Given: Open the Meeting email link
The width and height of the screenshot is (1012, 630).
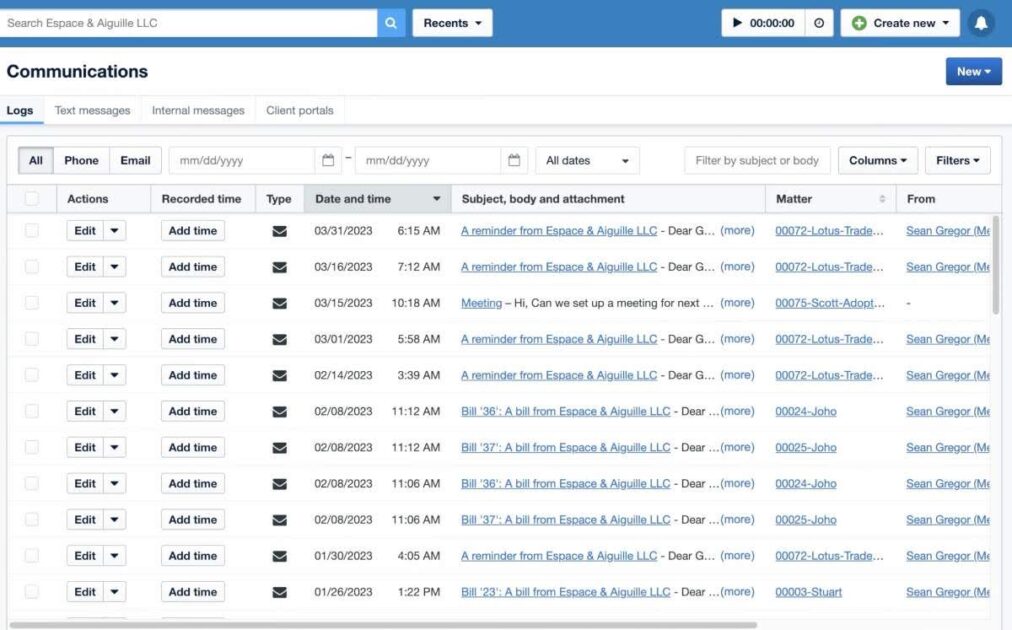Looking at the screenshot, I should [x=480, y=302].
